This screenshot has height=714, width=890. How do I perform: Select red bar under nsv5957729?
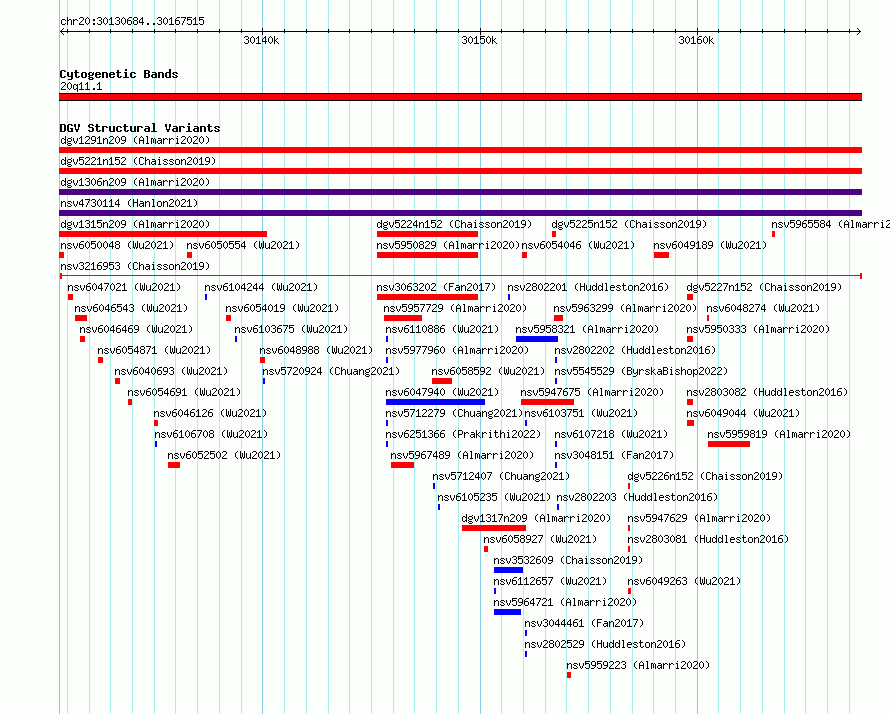coord(403,318)
